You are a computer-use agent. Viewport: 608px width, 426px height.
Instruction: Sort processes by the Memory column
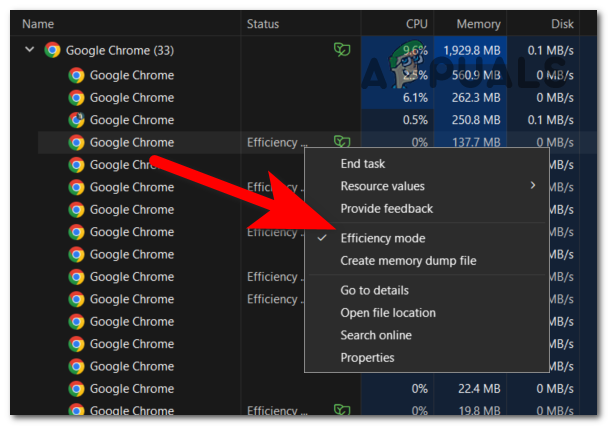478,24
